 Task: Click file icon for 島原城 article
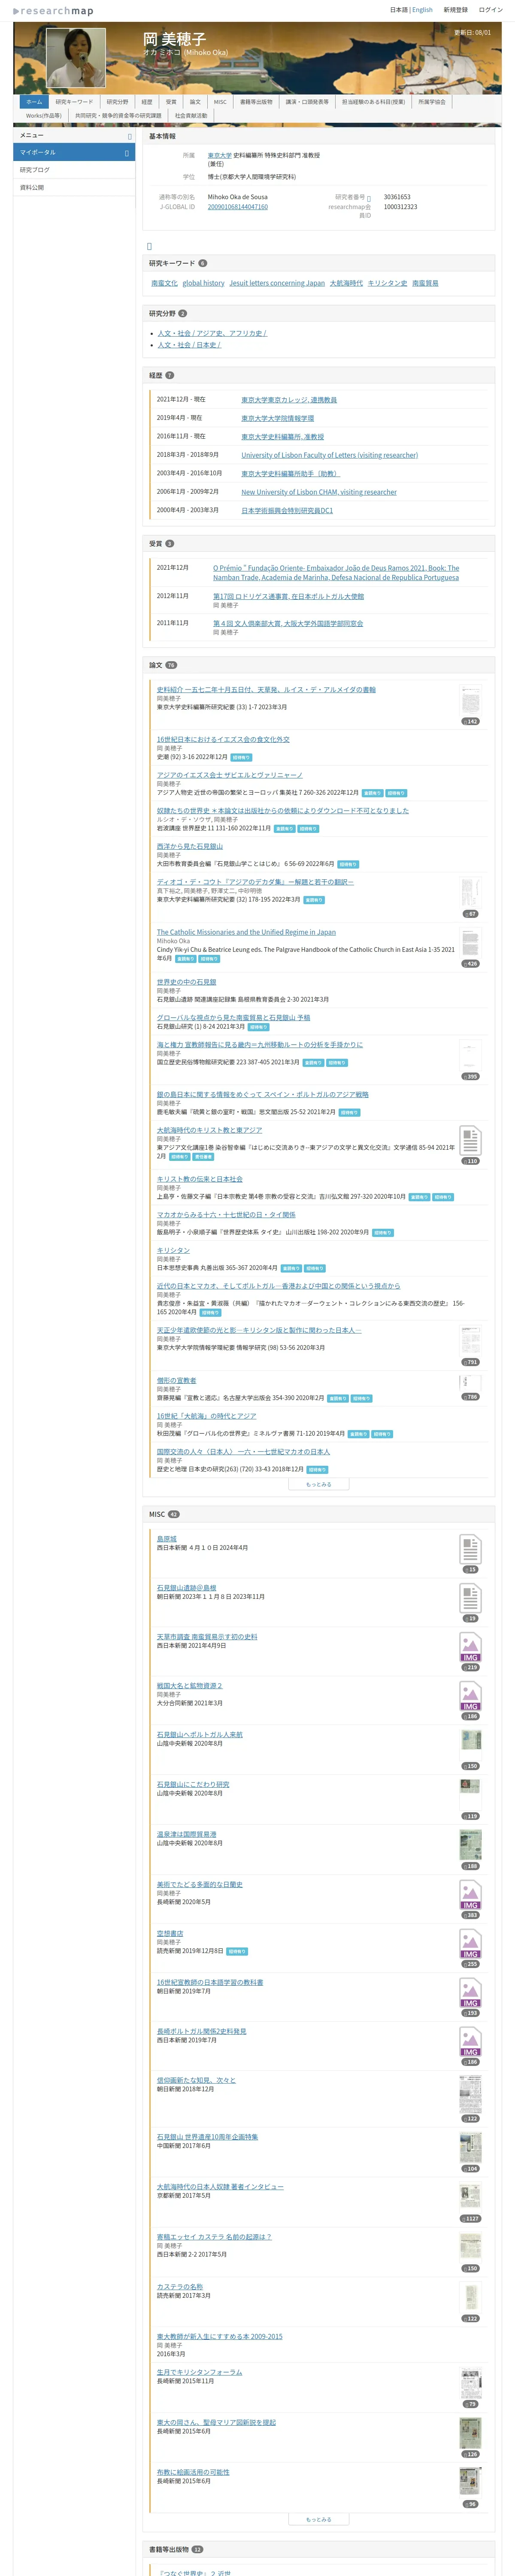pyautogui.click(x=470, y=1550)
